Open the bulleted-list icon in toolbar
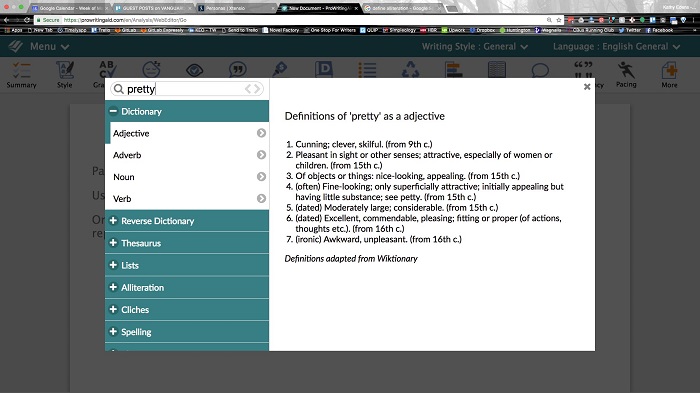This screenshot has width=700, height=393. point(367,70)
